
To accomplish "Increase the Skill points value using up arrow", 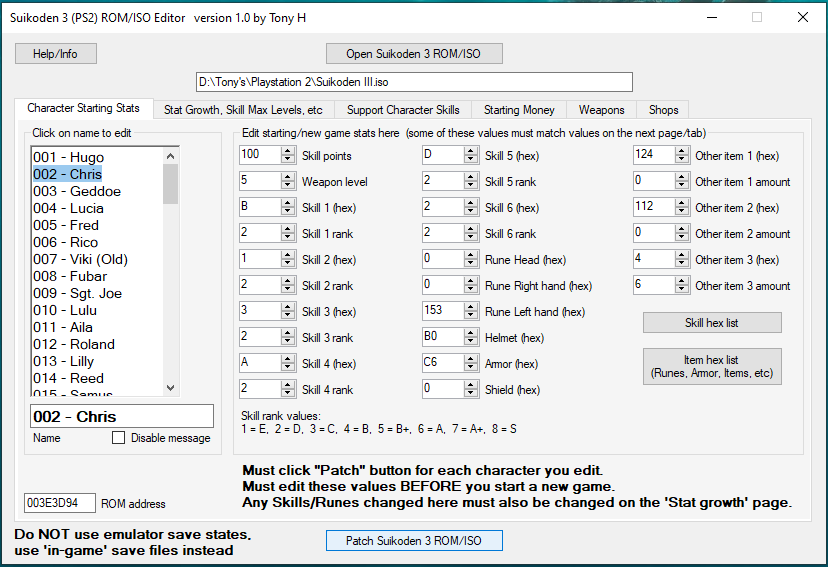I will [x=289, y=151].
